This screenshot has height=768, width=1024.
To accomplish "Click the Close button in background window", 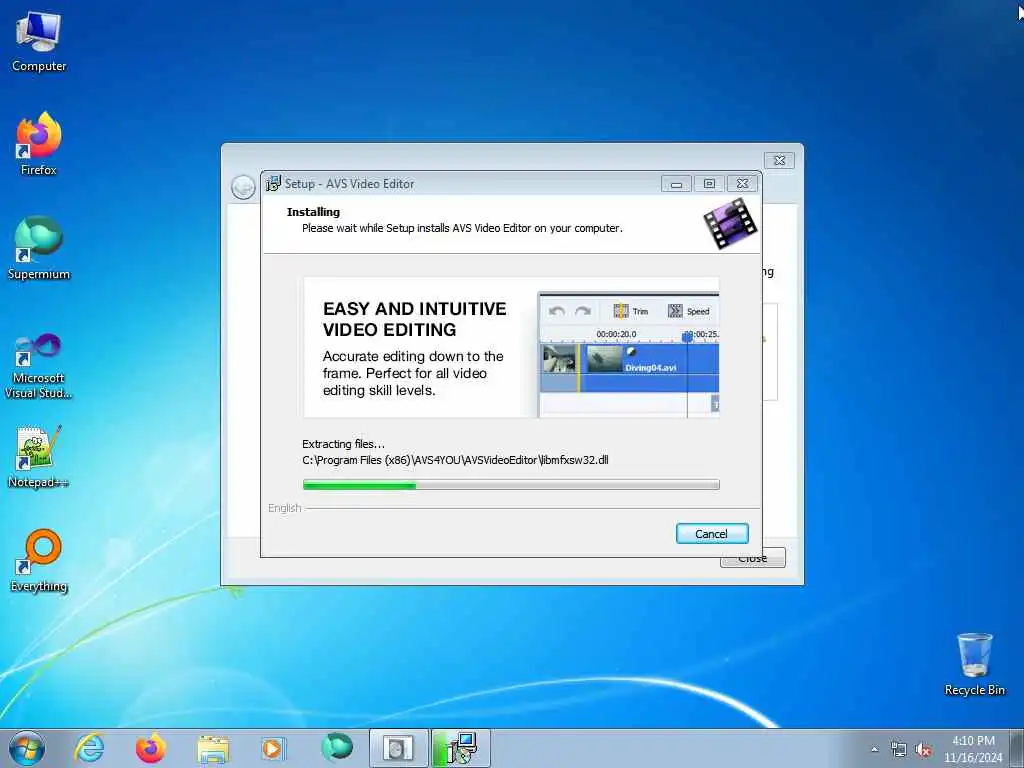I will pyautogui.click(x=753, y=560).
